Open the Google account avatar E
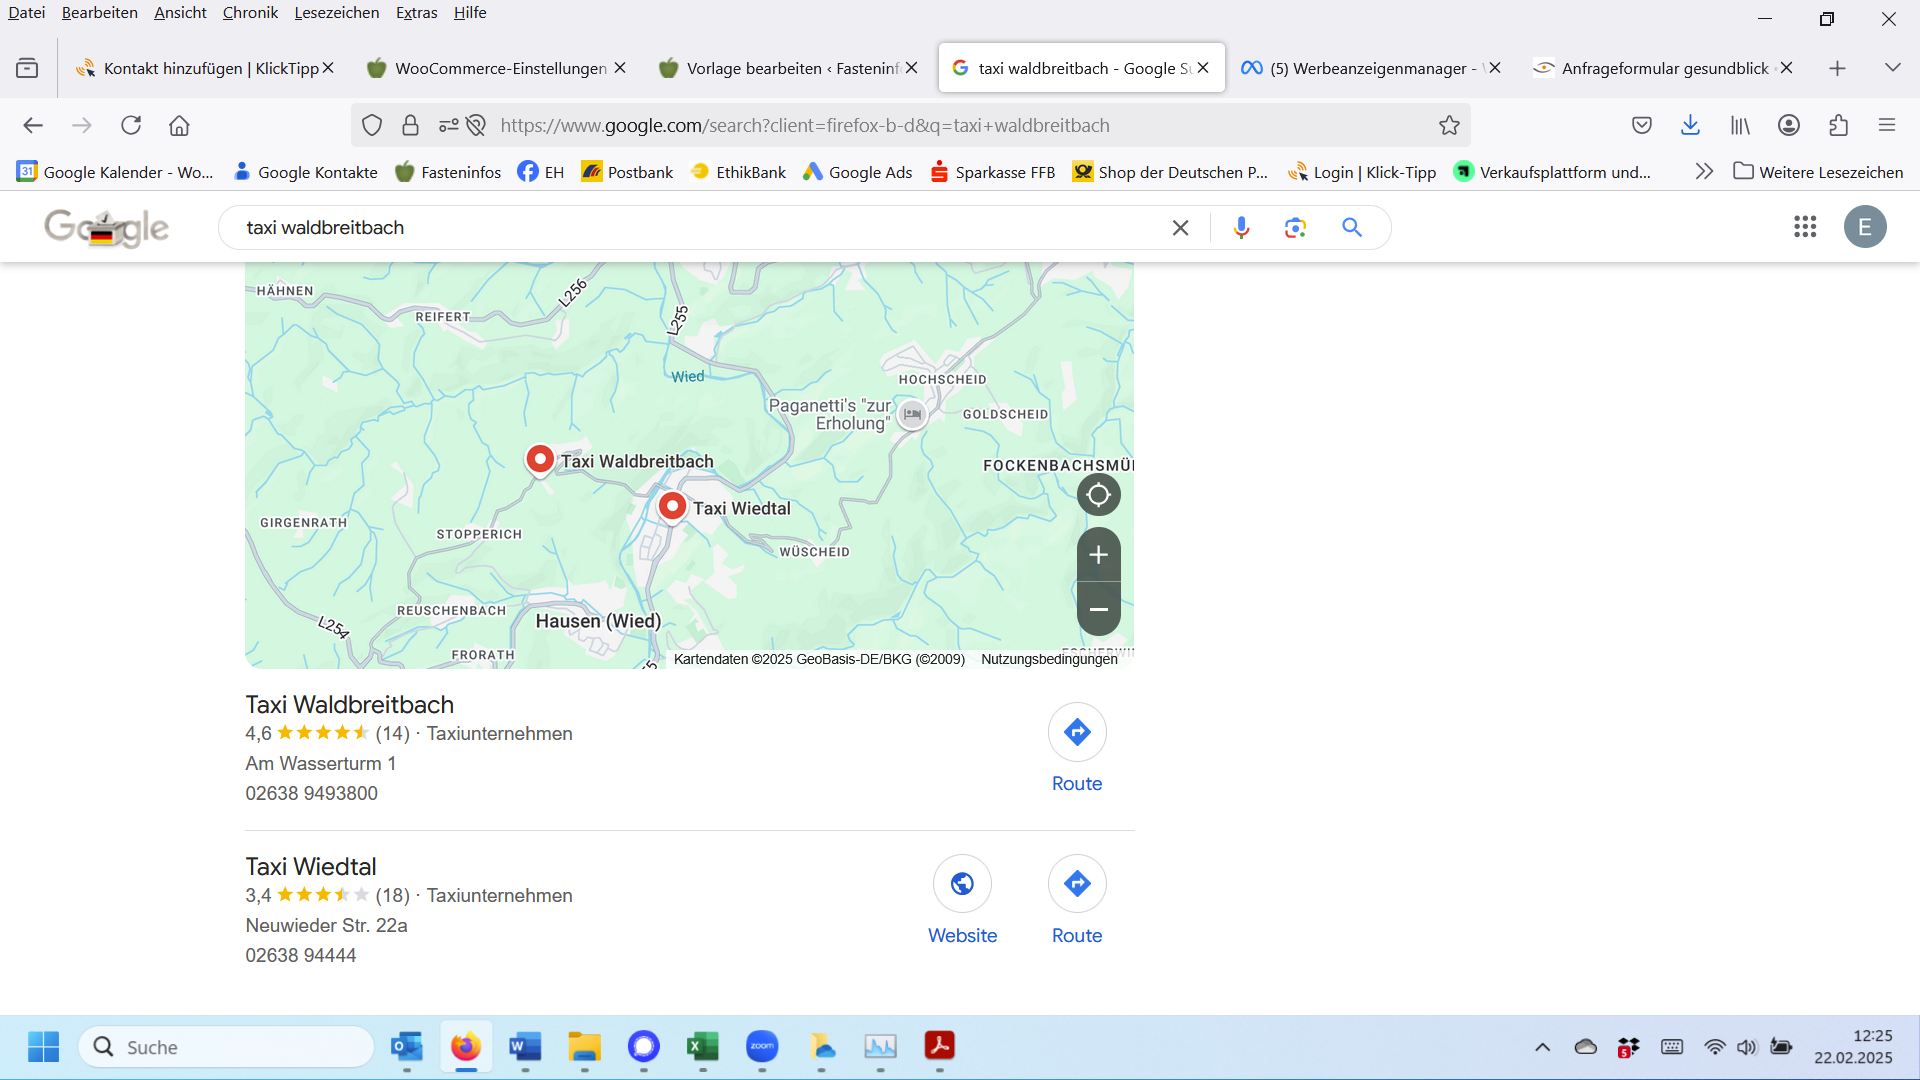Image resolution: width=1920 pixels, height=1080 pixels. [x=1865, y=227]
